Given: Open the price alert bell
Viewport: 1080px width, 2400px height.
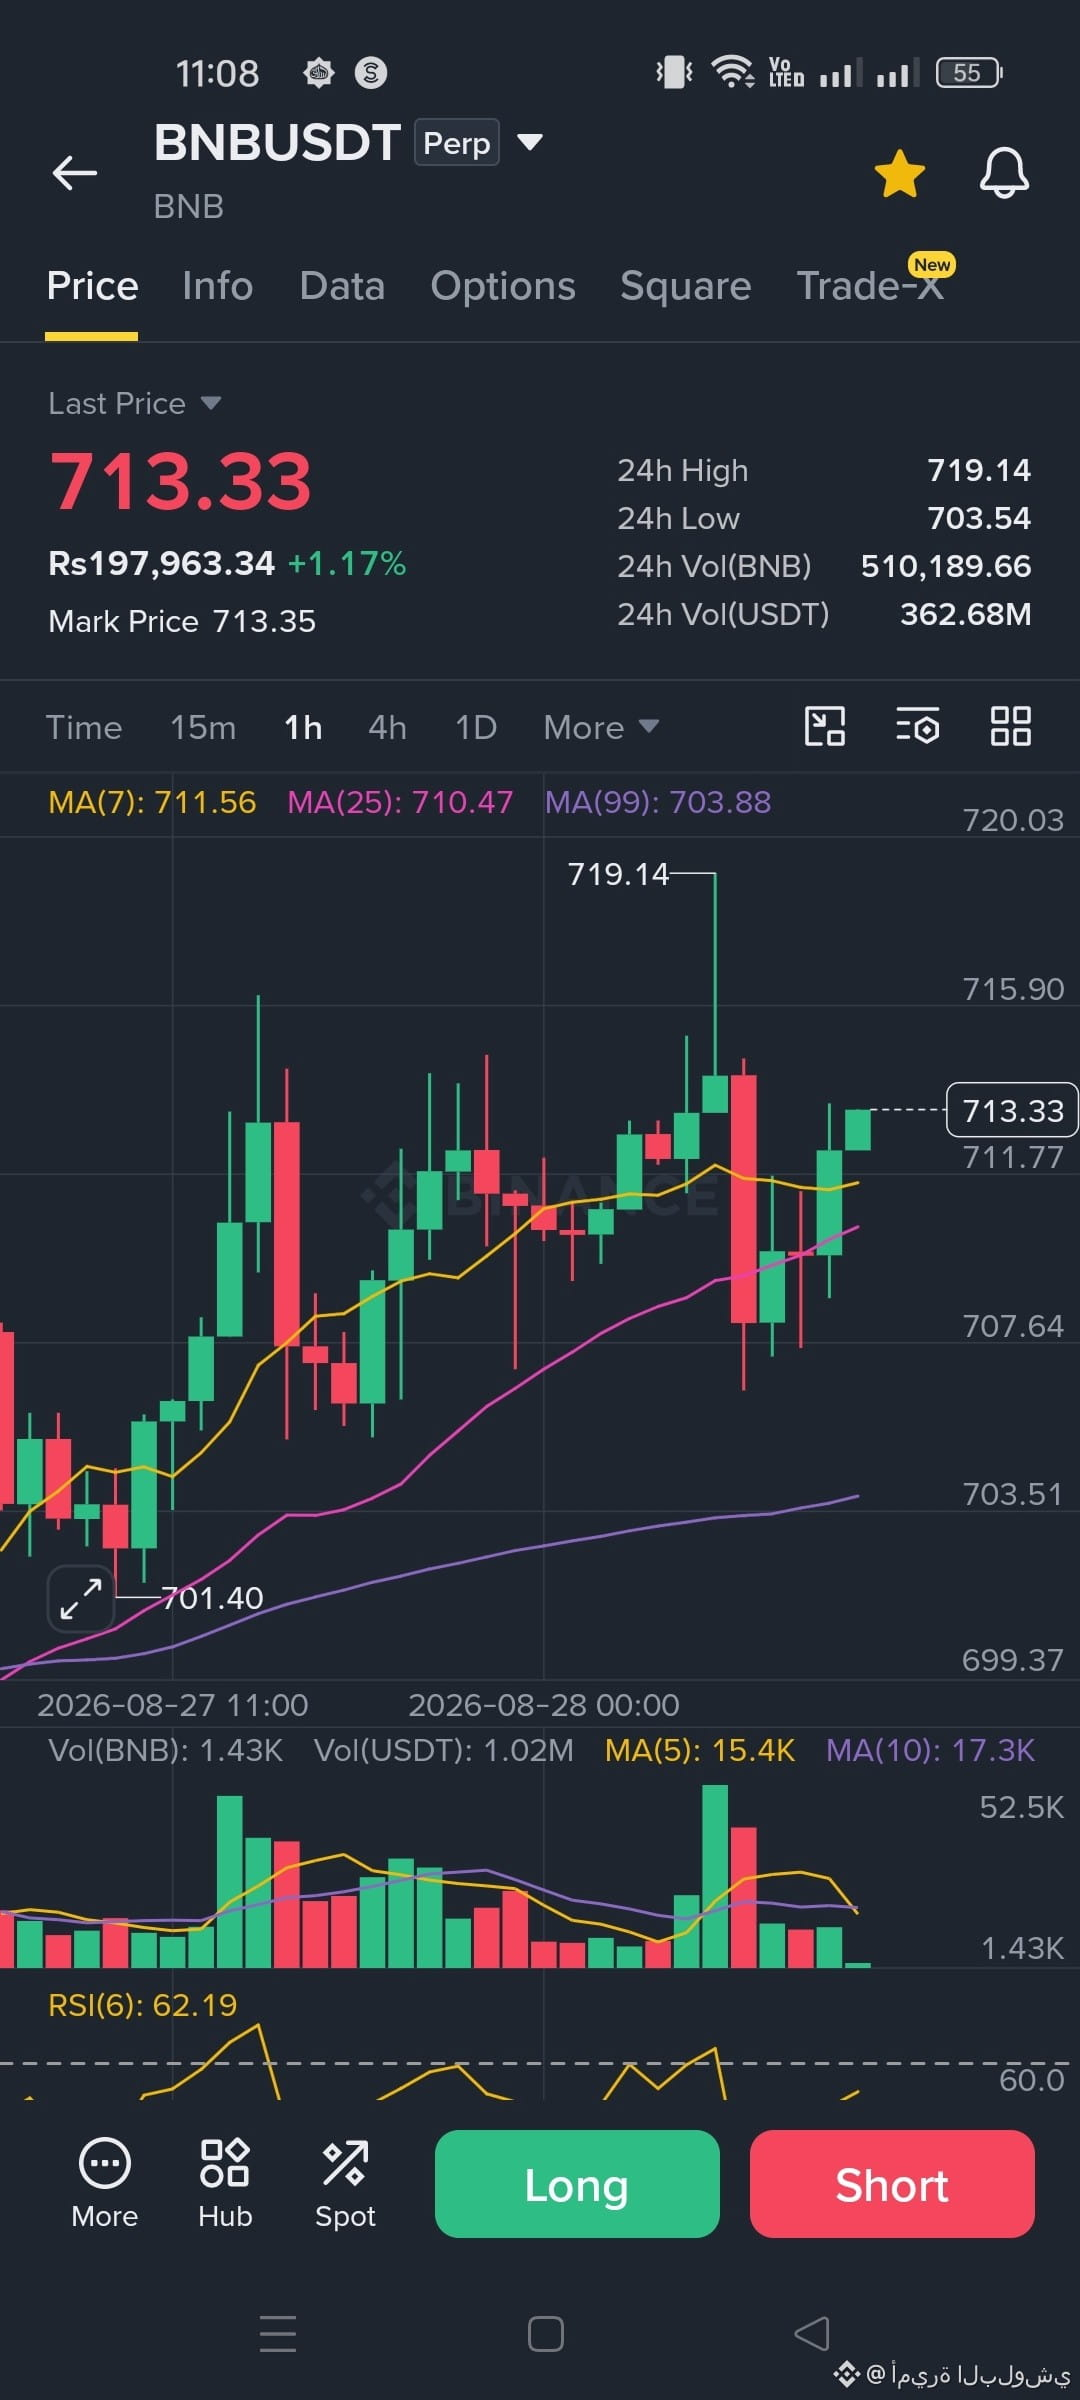Looking at the screenshot, I should click(x=1004, y=173).
